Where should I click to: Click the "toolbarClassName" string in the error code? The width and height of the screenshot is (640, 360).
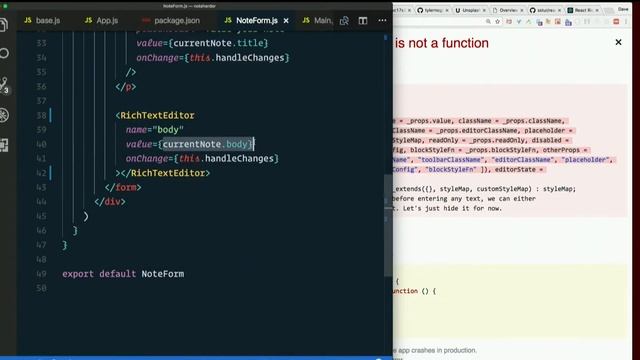(451, 160)
